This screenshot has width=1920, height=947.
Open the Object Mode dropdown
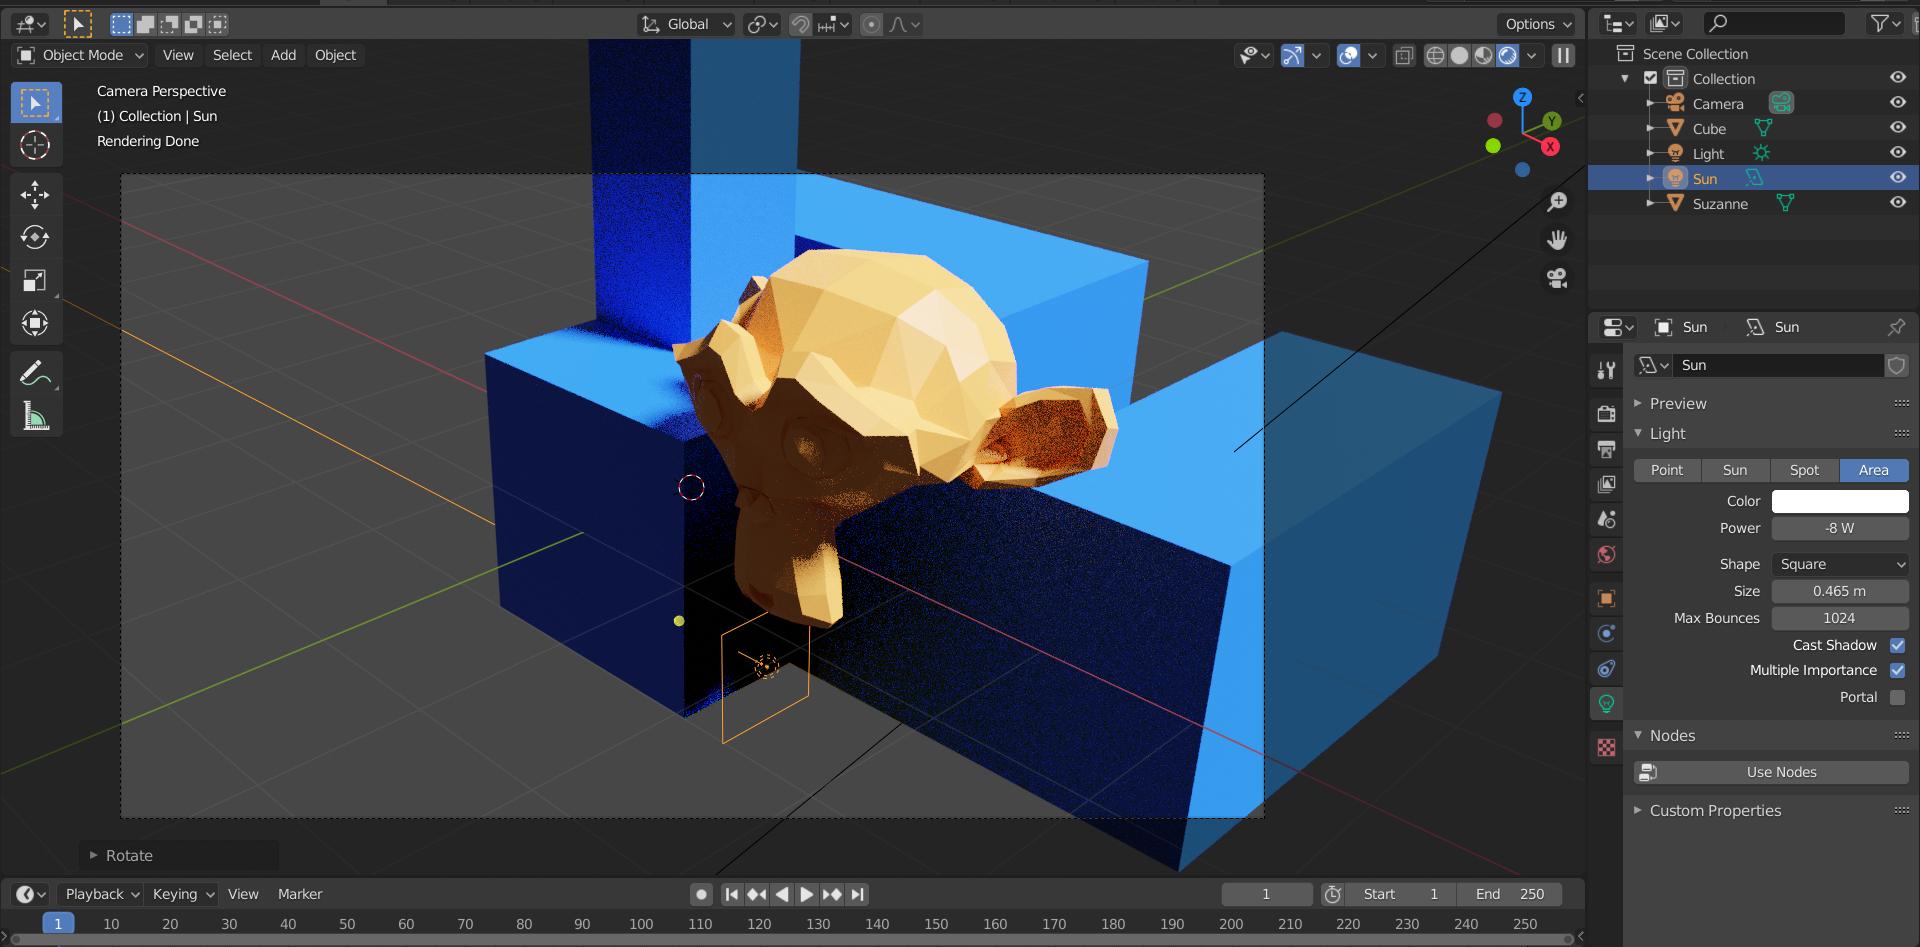(82, 55)
